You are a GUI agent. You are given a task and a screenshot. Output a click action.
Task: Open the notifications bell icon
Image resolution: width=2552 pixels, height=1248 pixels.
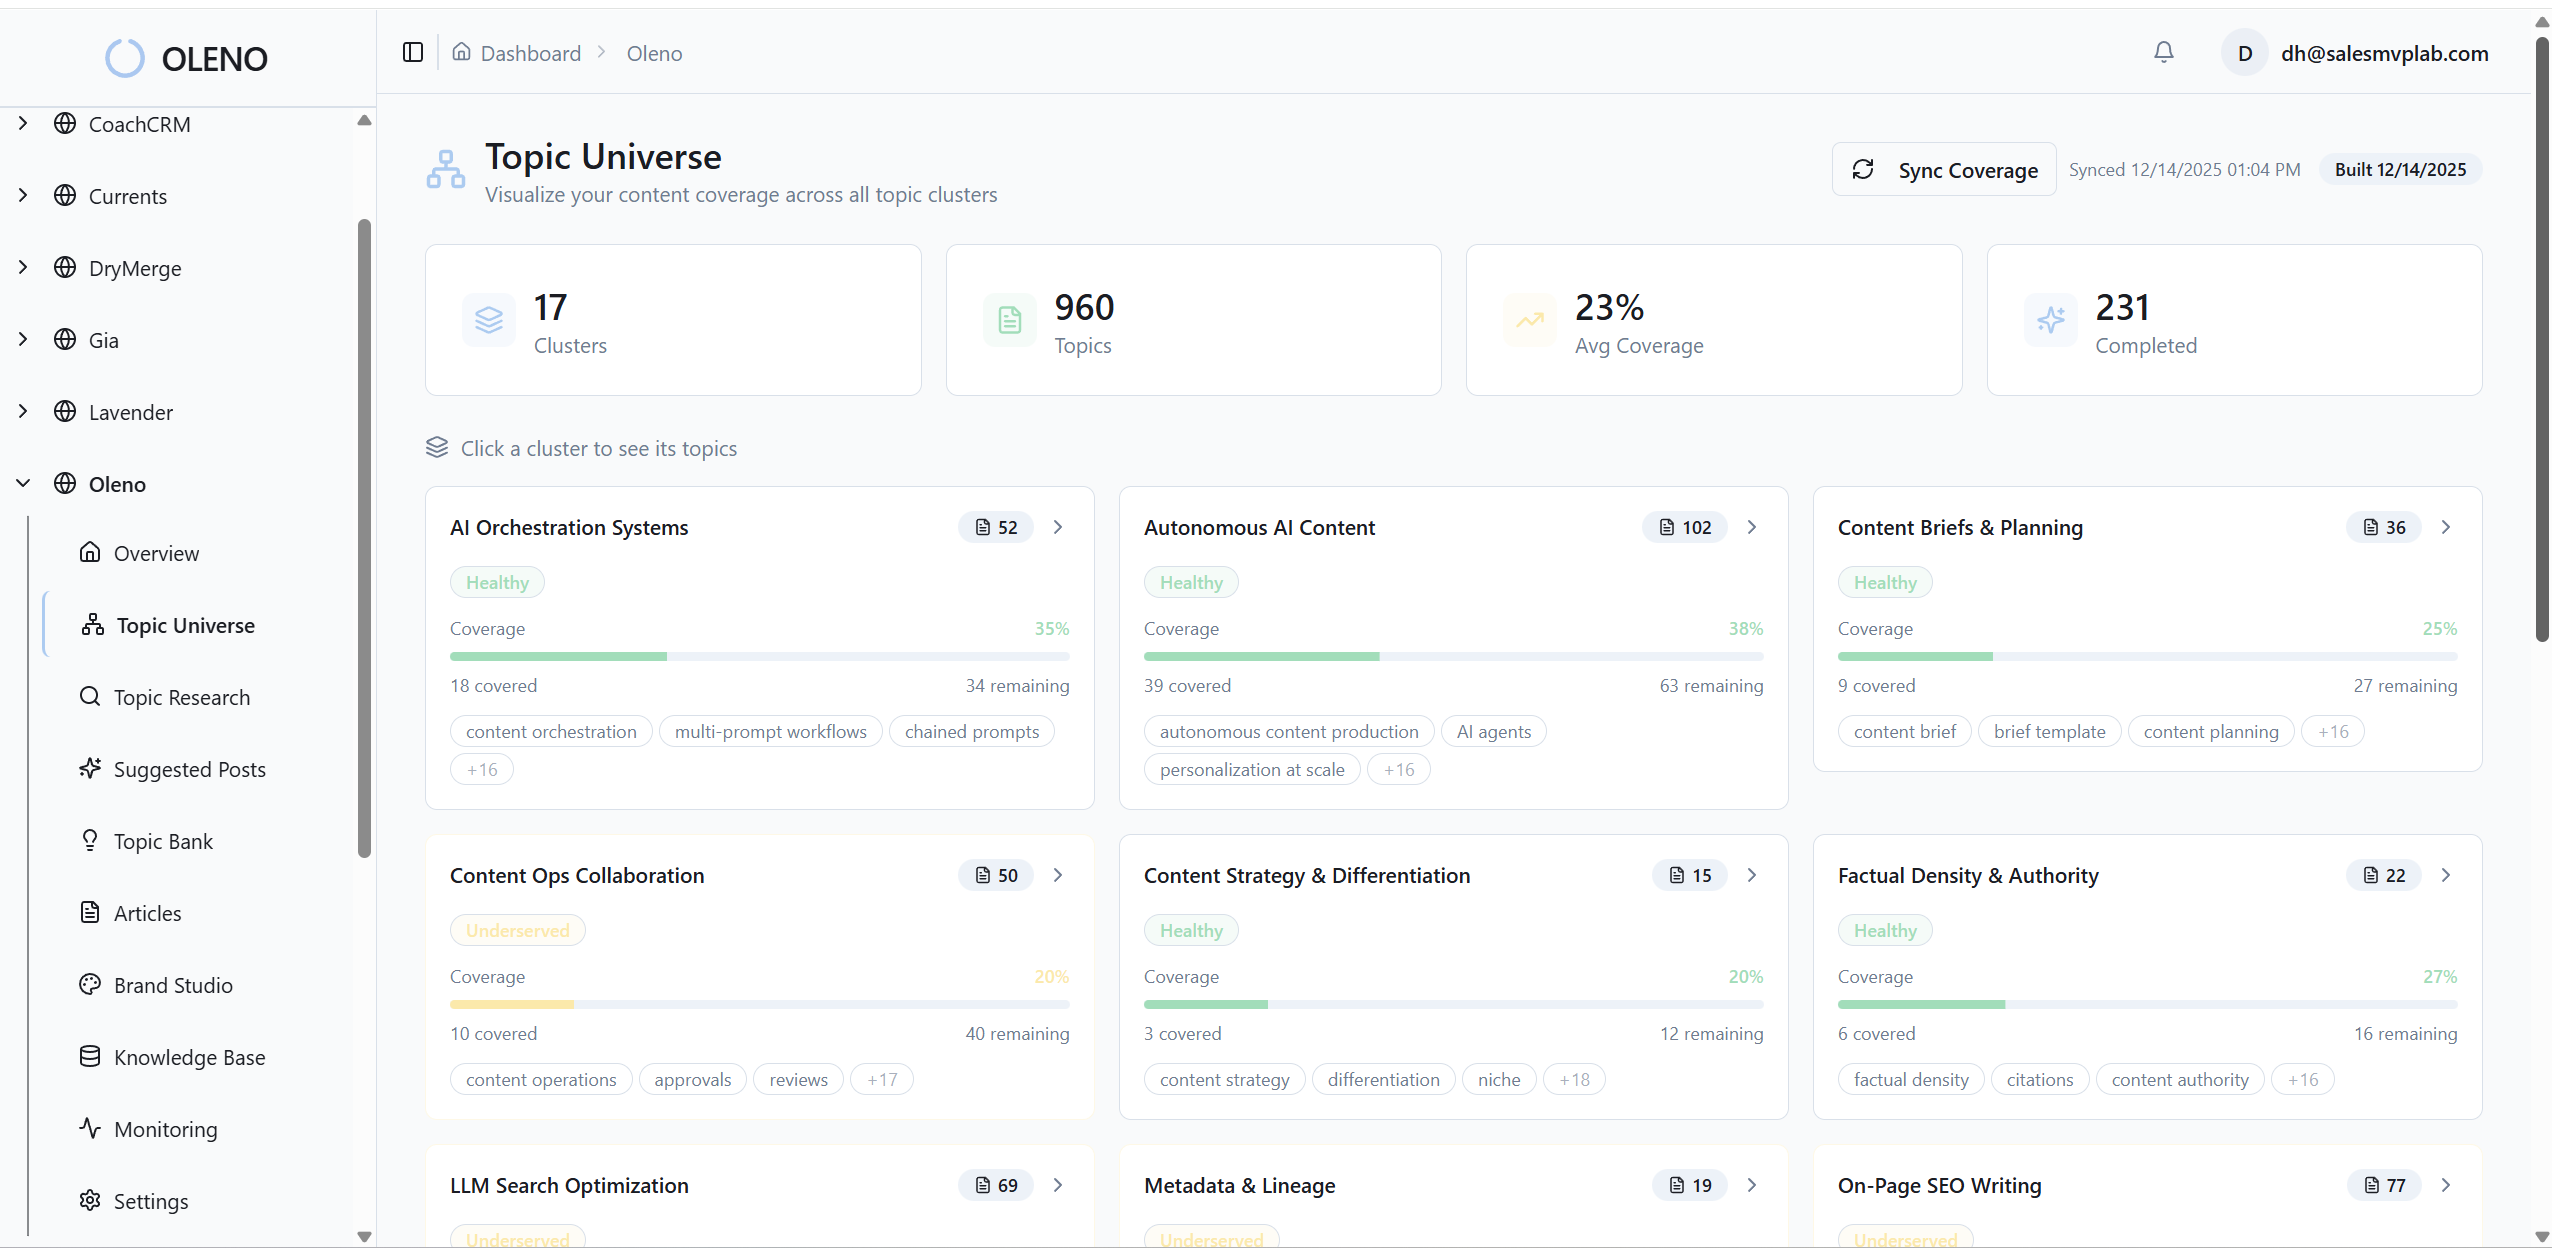pos(2163,53)
